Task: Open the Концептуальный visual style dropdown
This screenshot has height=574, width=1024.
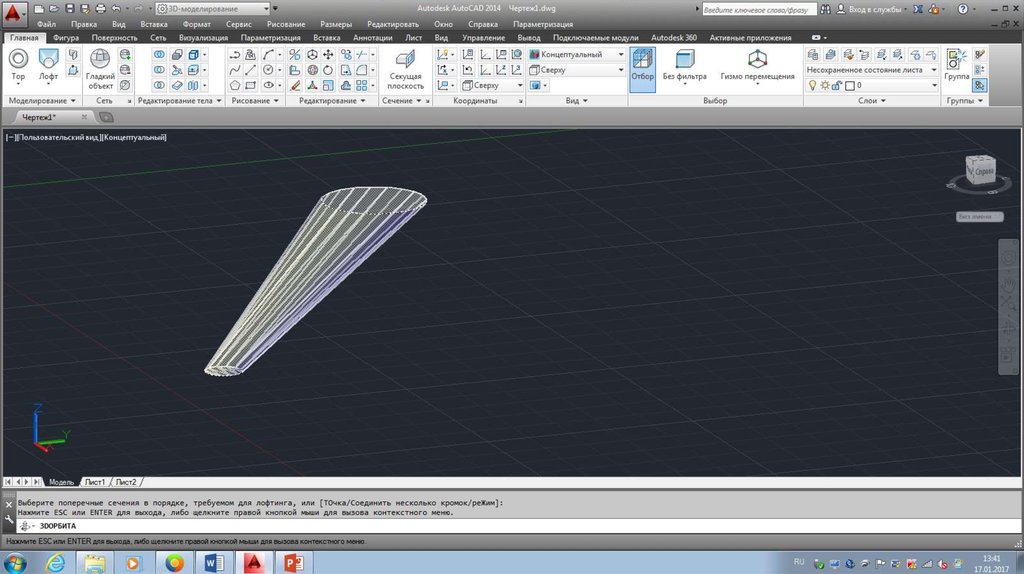Action: tap(577, 54)
